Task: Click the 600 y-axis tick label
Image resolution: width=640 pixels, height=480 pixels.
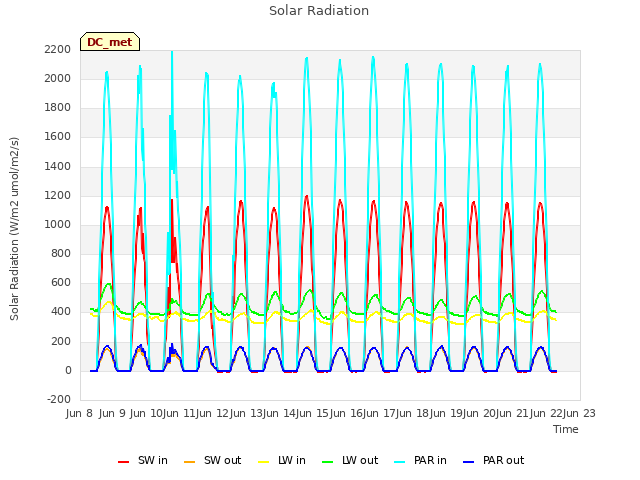Action: point(61,282)
